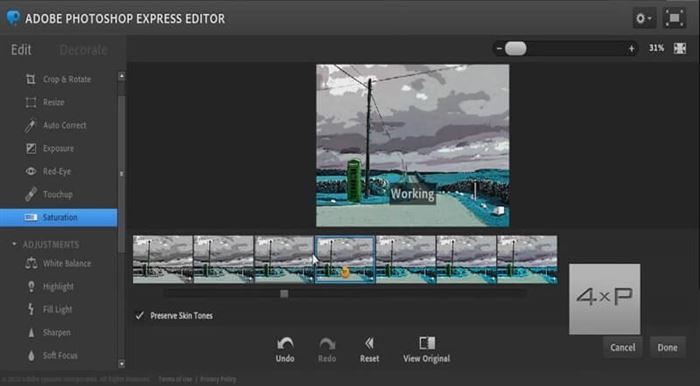Click the Cancel button

pyautogui.click(x=623, y=347)
